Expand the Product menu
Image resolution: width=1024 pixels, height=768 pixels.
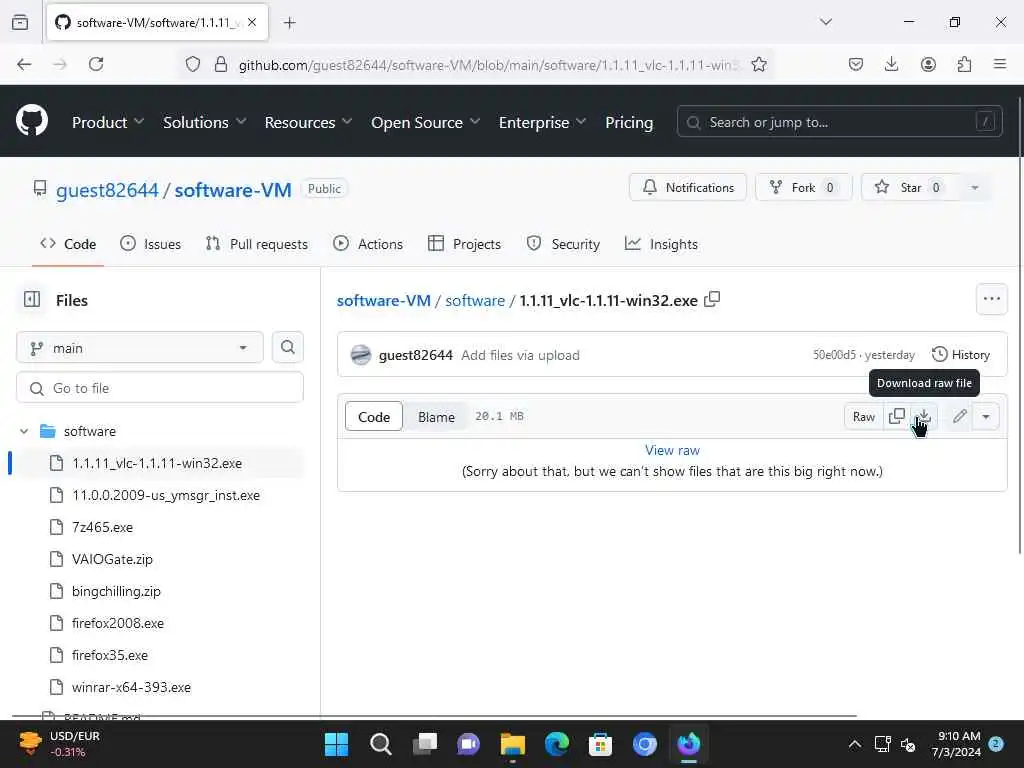click(x=108, y=122)
